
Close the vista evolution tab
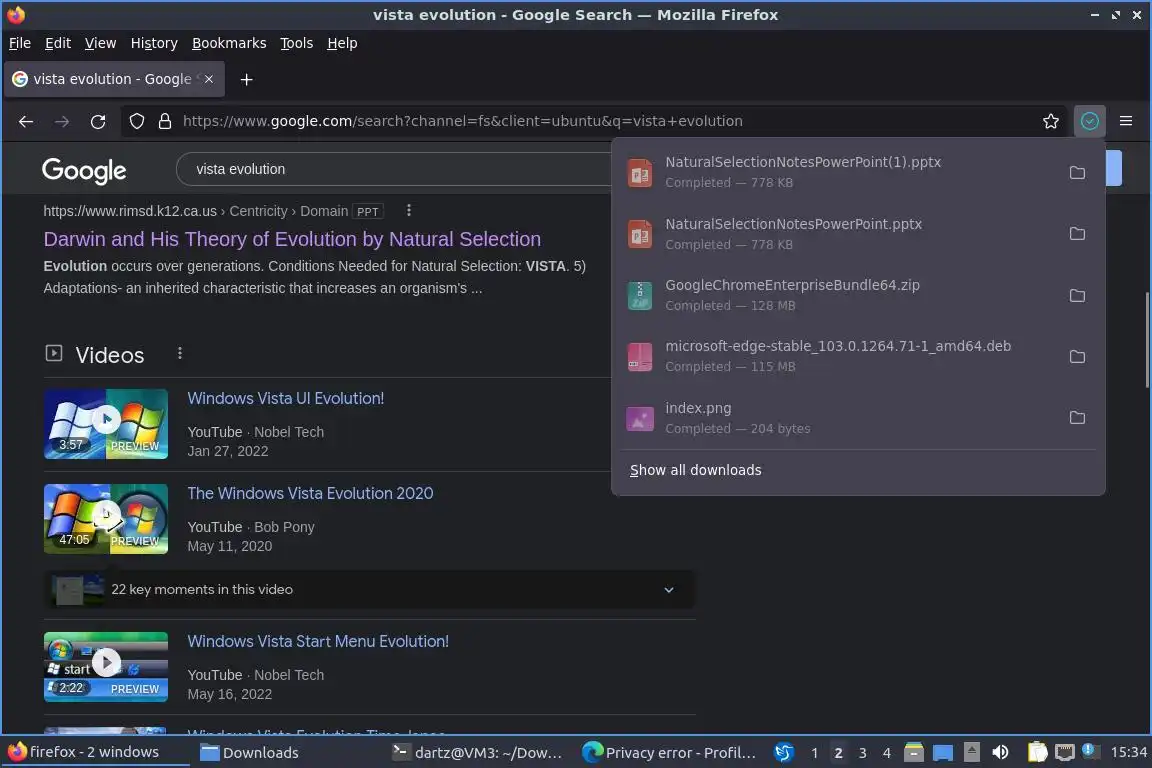click(209, 79)
